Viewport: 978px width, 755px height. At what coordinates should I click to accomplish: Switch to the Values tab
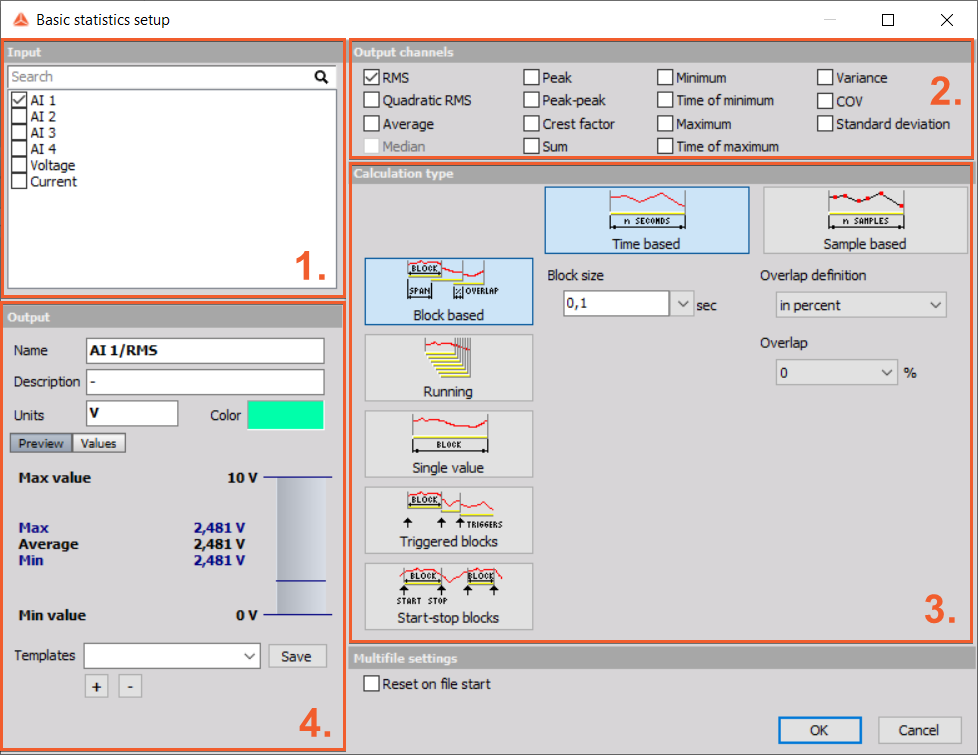click(x=99, y=443)
